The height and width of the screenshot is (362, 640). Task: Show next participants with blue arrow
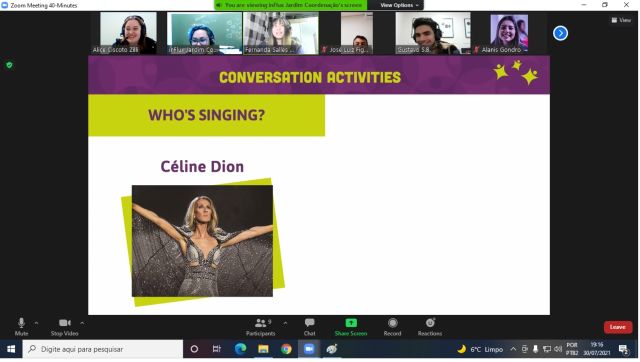coord(560,33)
